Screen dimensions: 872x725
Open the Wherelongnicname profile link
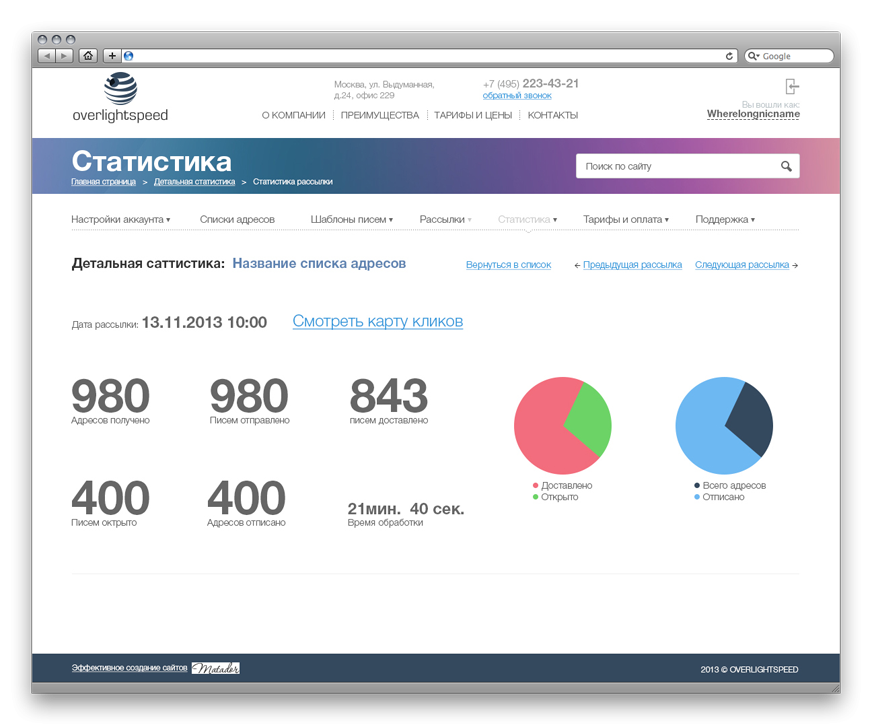click(x=753, y=114)
